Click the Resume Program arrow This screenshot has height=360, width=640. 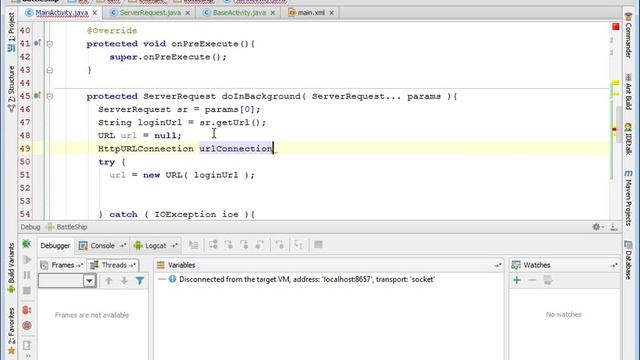point(27,260)
